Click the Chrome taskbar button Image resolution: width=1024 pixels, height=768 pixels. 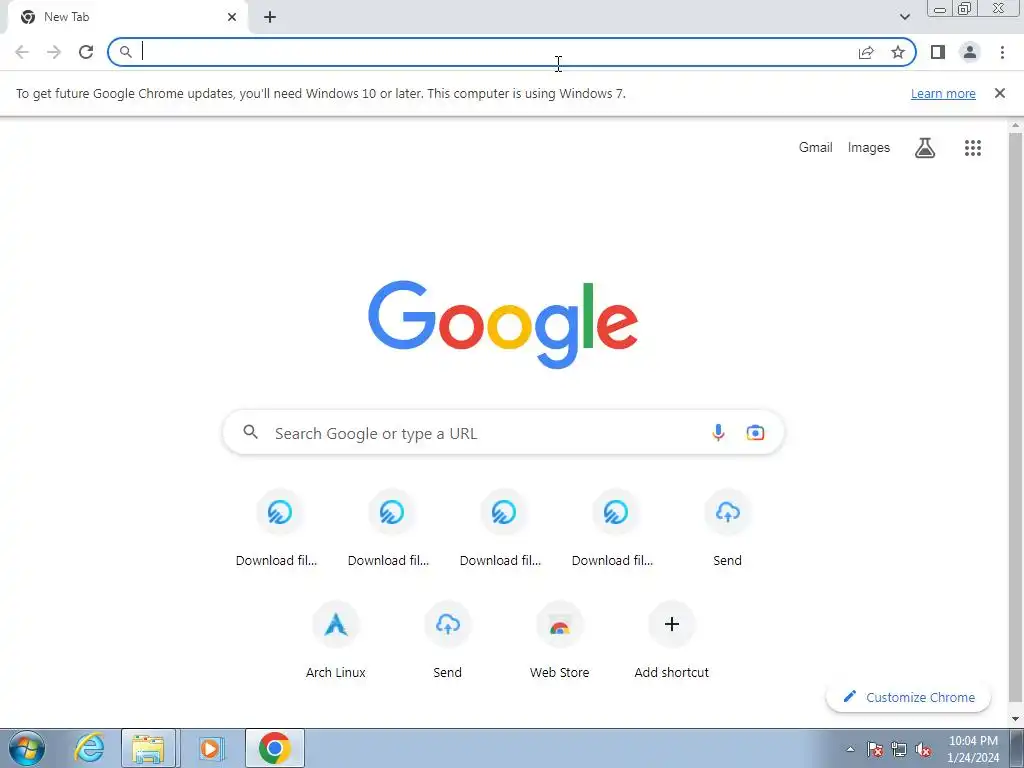tap(274, 748)
